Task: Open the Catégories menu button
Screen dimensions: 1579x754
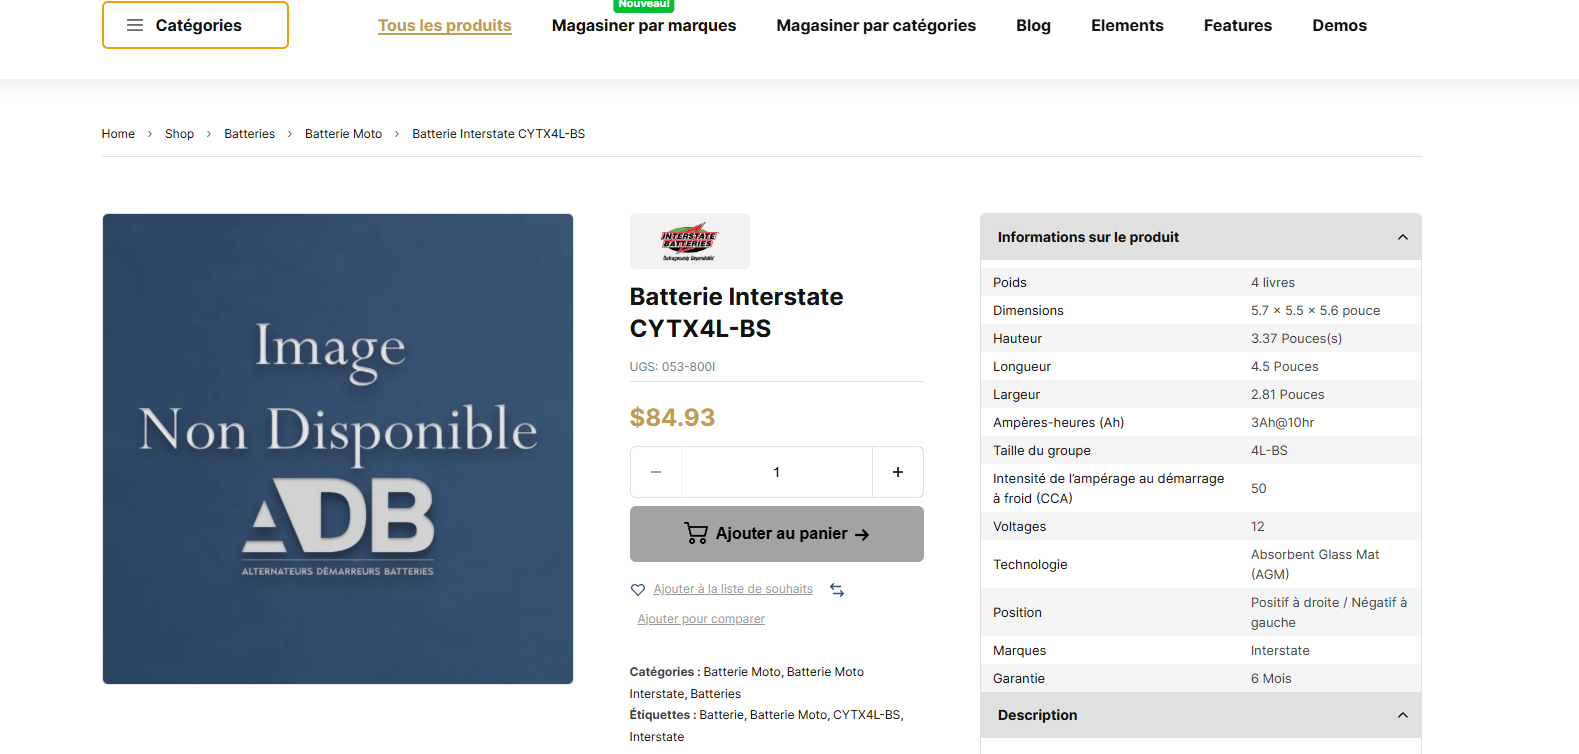Action: click(x=195, y=25)
